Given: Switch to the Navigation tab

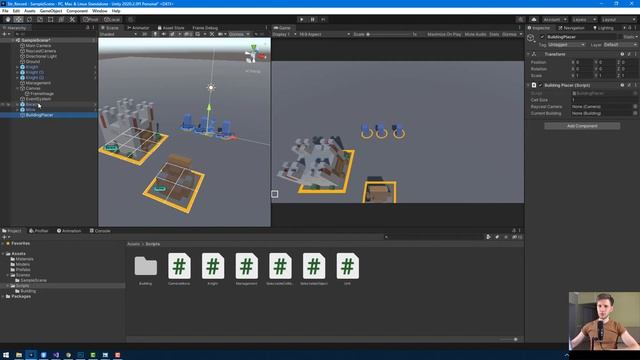Looking at the screenshot, I should click(x=571, y=28).
